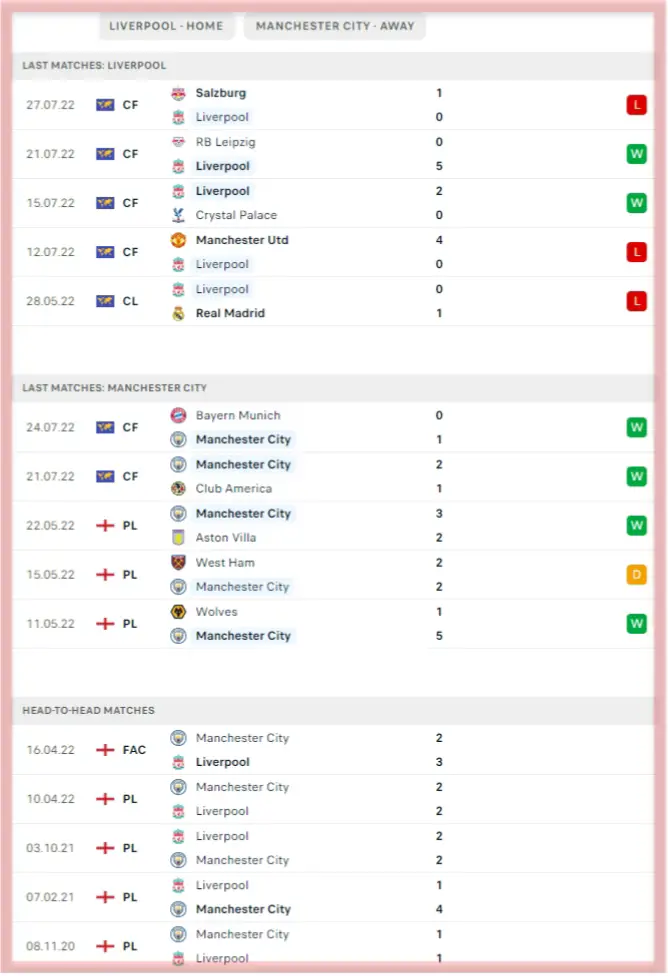
Task: Open the Real Madrid team link
Action: pyautogui.click(x=230, y=313)
